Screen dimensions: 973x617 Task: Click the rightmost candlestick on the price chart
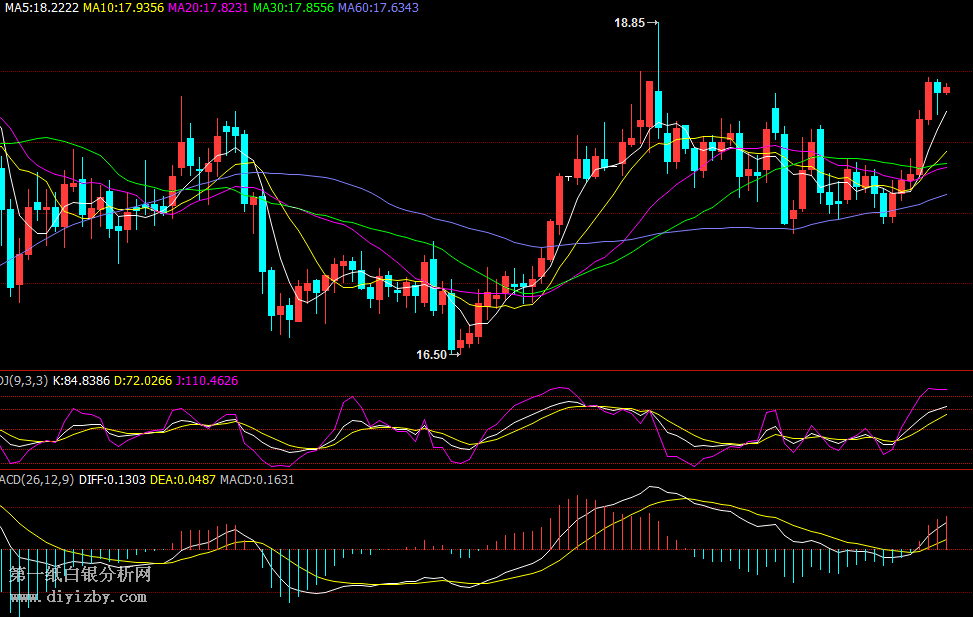[946, 90]
